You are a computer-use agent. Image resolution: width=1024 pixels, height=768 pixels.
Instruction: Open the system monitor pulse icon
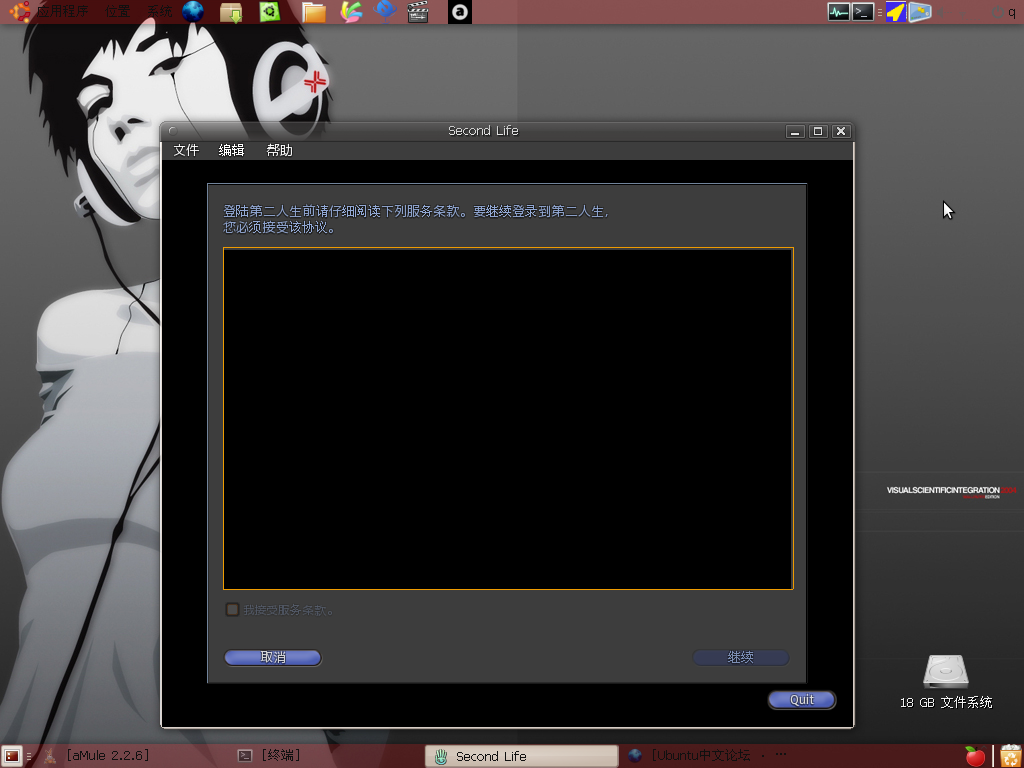coord(839,12)
